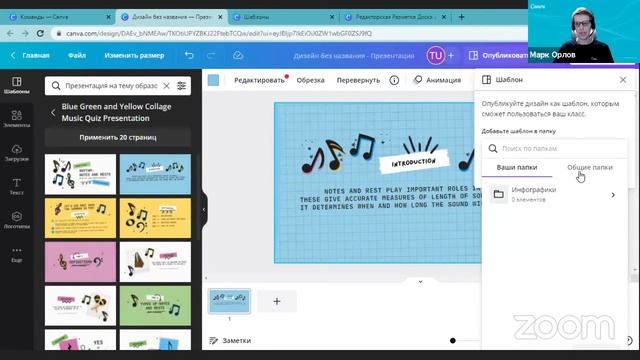Go back from the Music Quiz template
This screenshot has width=640, height=360.
[x=53, y=112]
